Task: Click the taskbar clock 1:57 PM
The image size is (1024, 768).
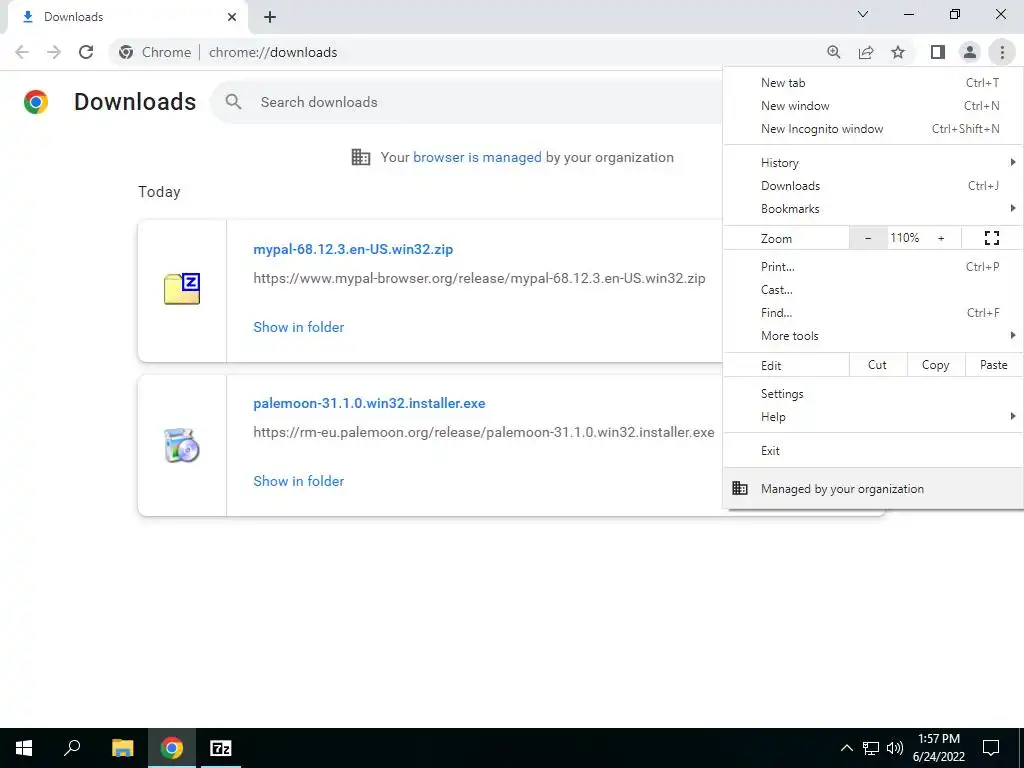Action: tap(939, 748)
